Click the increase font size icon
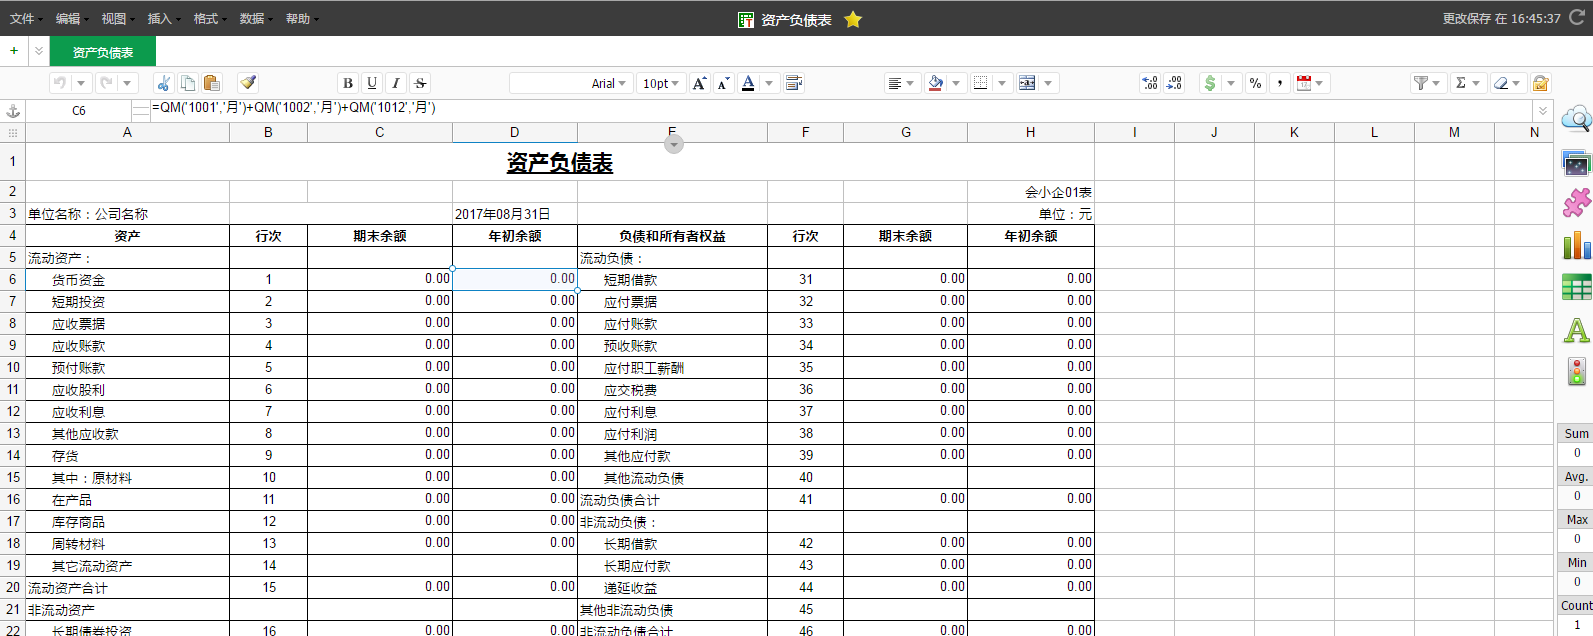 coord(699,83)
